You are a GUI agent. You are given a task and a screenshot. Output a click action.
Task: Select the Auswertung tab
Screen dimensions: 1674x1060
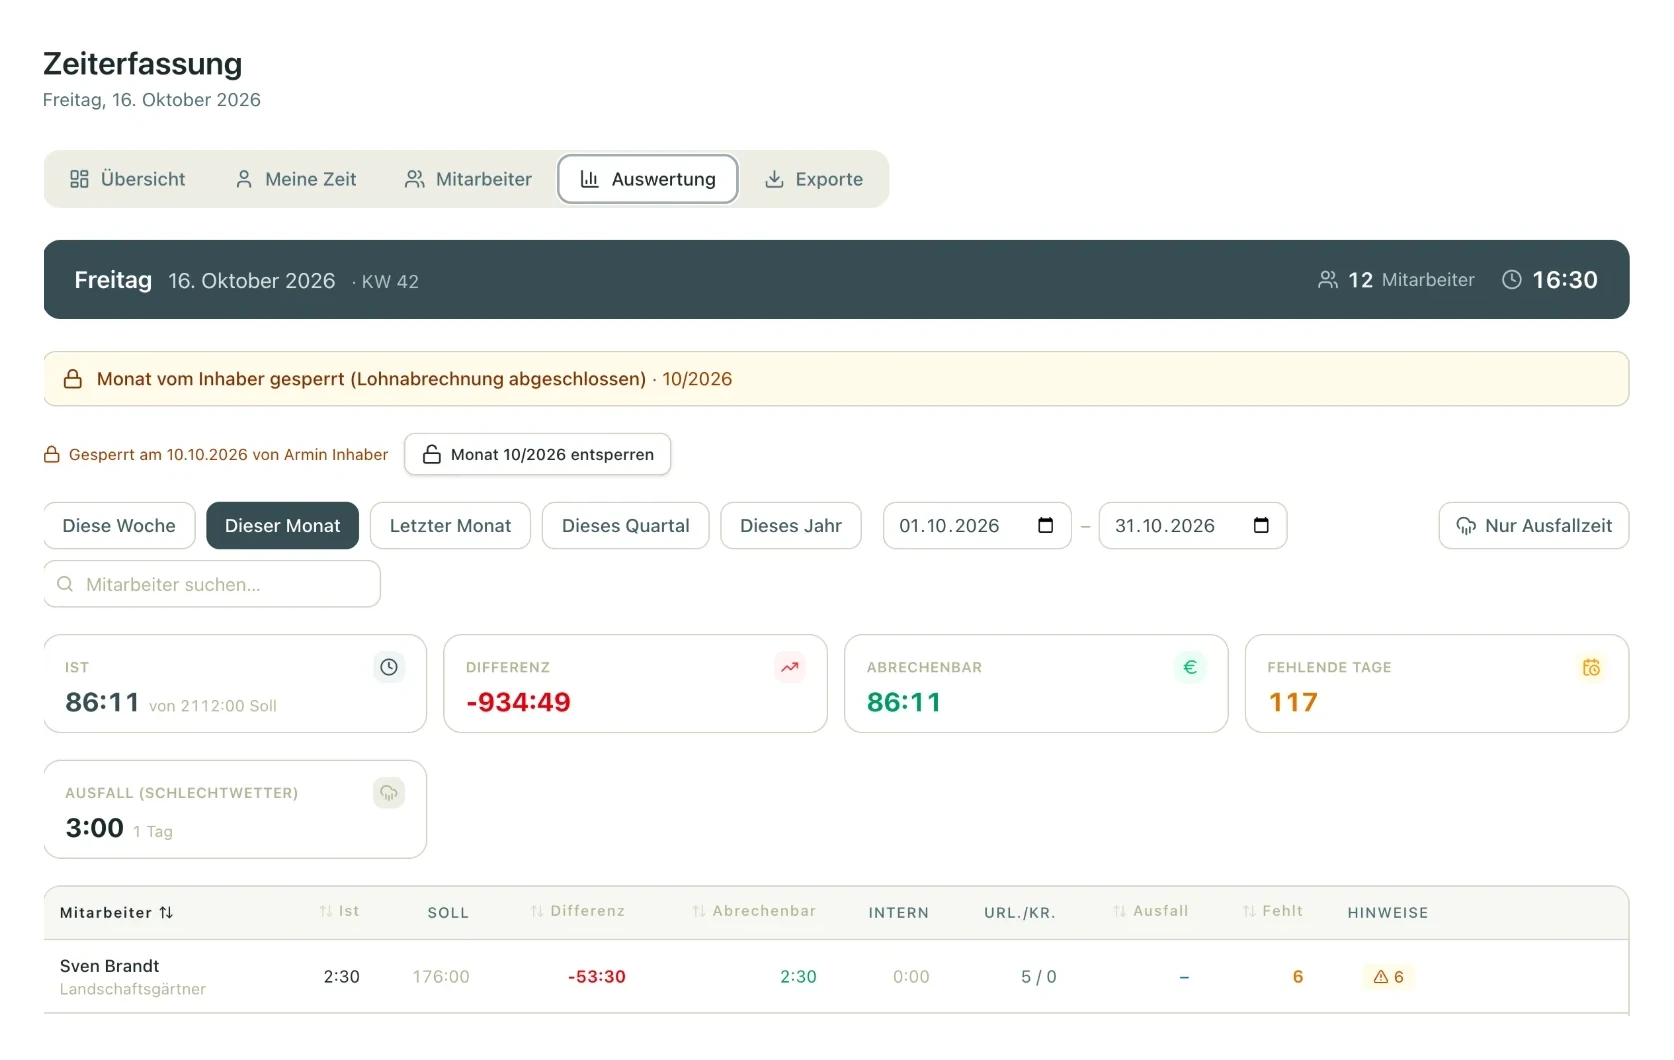(648, 179)
